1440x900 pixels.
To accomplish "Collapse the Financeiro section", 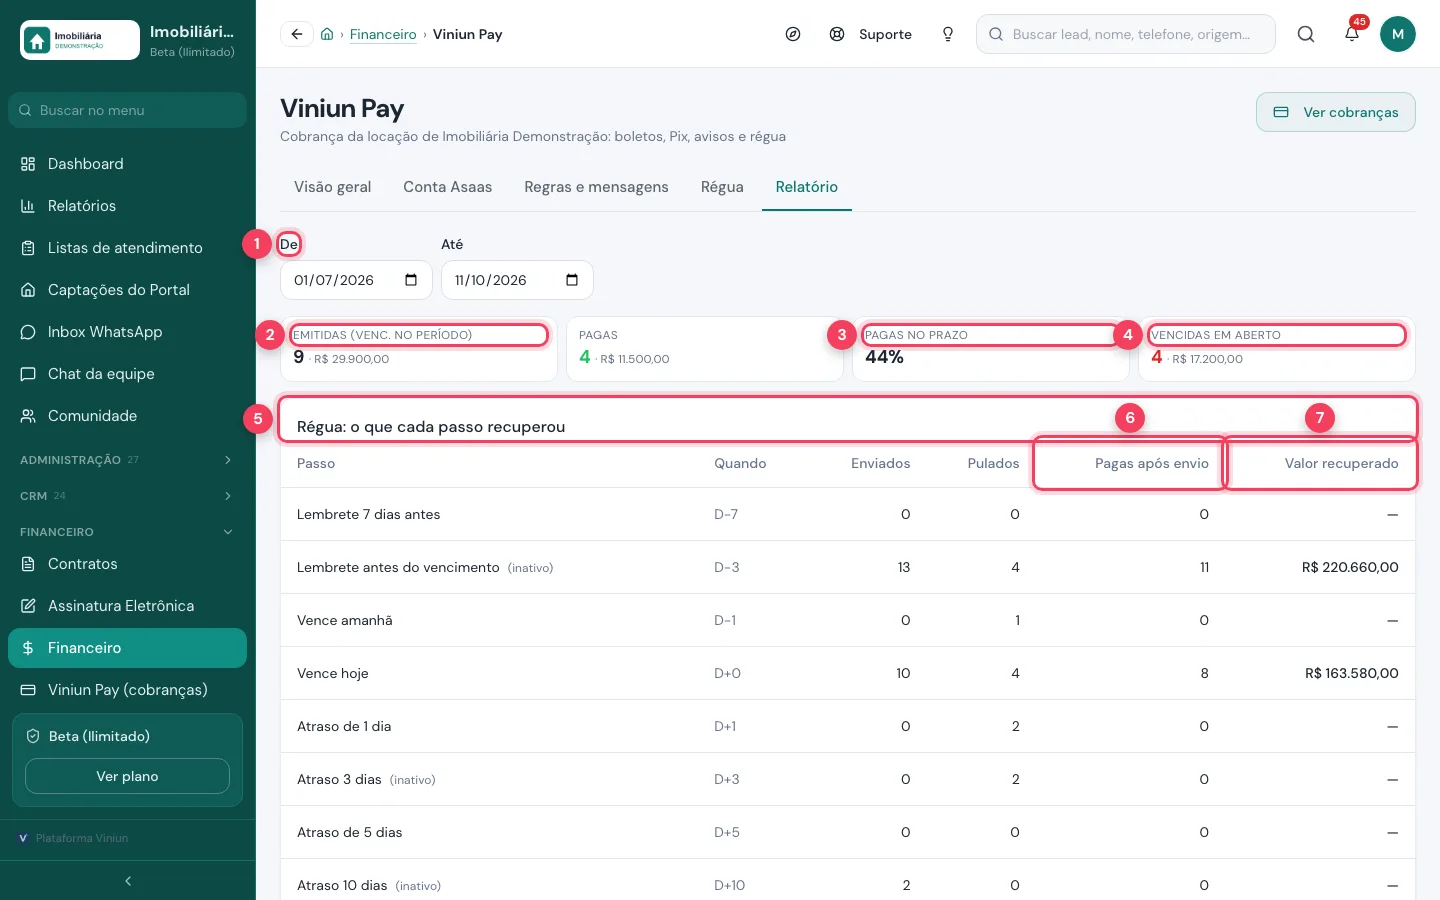I will (128, 532).
